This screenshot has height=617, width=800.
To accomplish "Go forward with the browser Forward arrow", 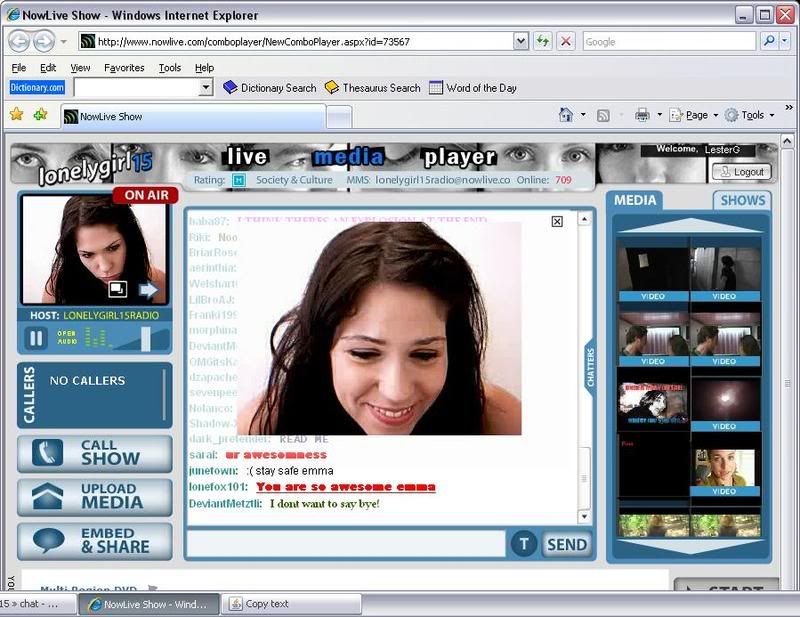I will [44, 41].
